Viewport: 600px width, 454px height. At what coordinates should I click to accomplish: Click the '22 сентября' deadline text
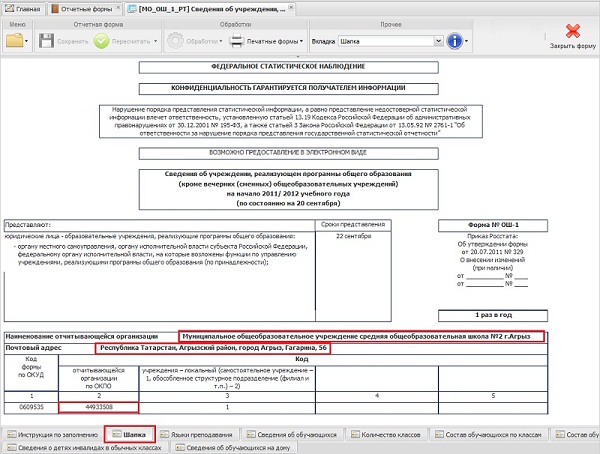[354, 236]
